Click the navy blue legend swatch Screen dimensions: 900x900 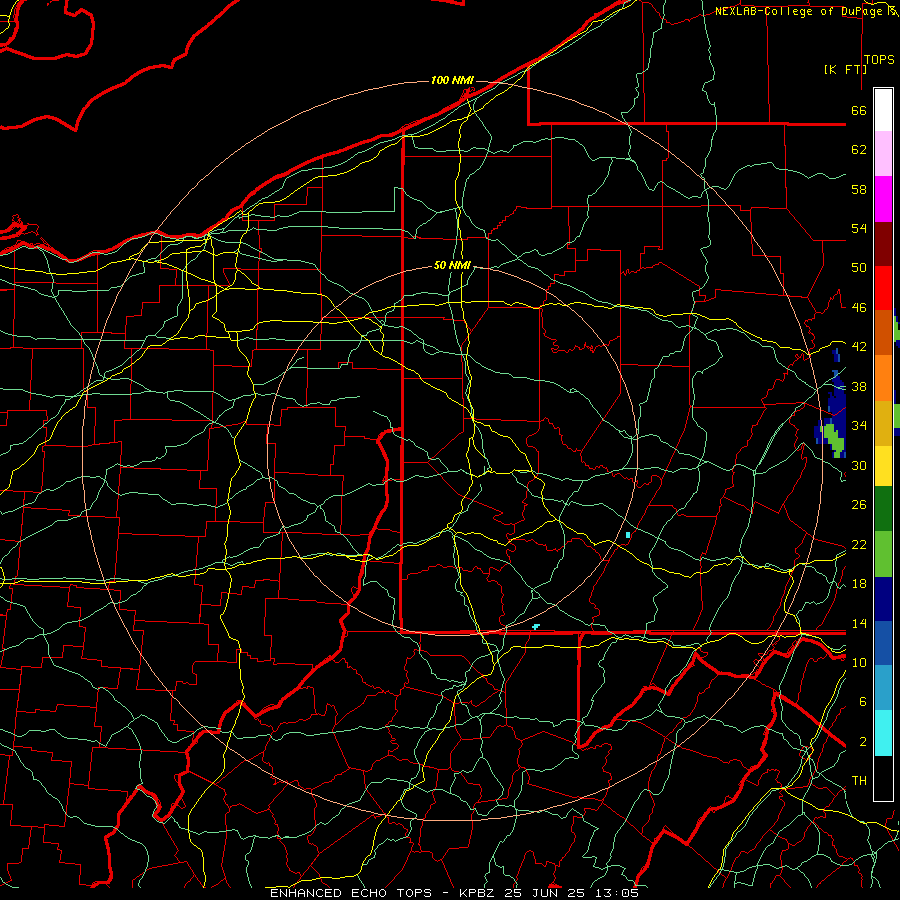coord(883,599)
